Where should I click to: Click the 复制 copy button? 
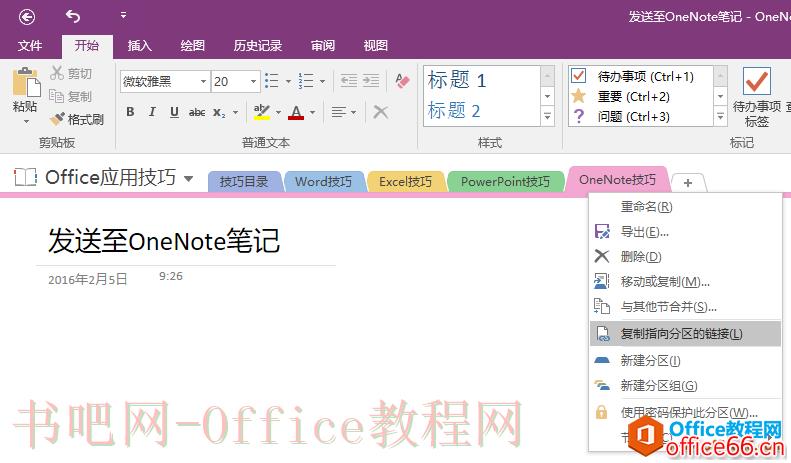tap(71, 96)
